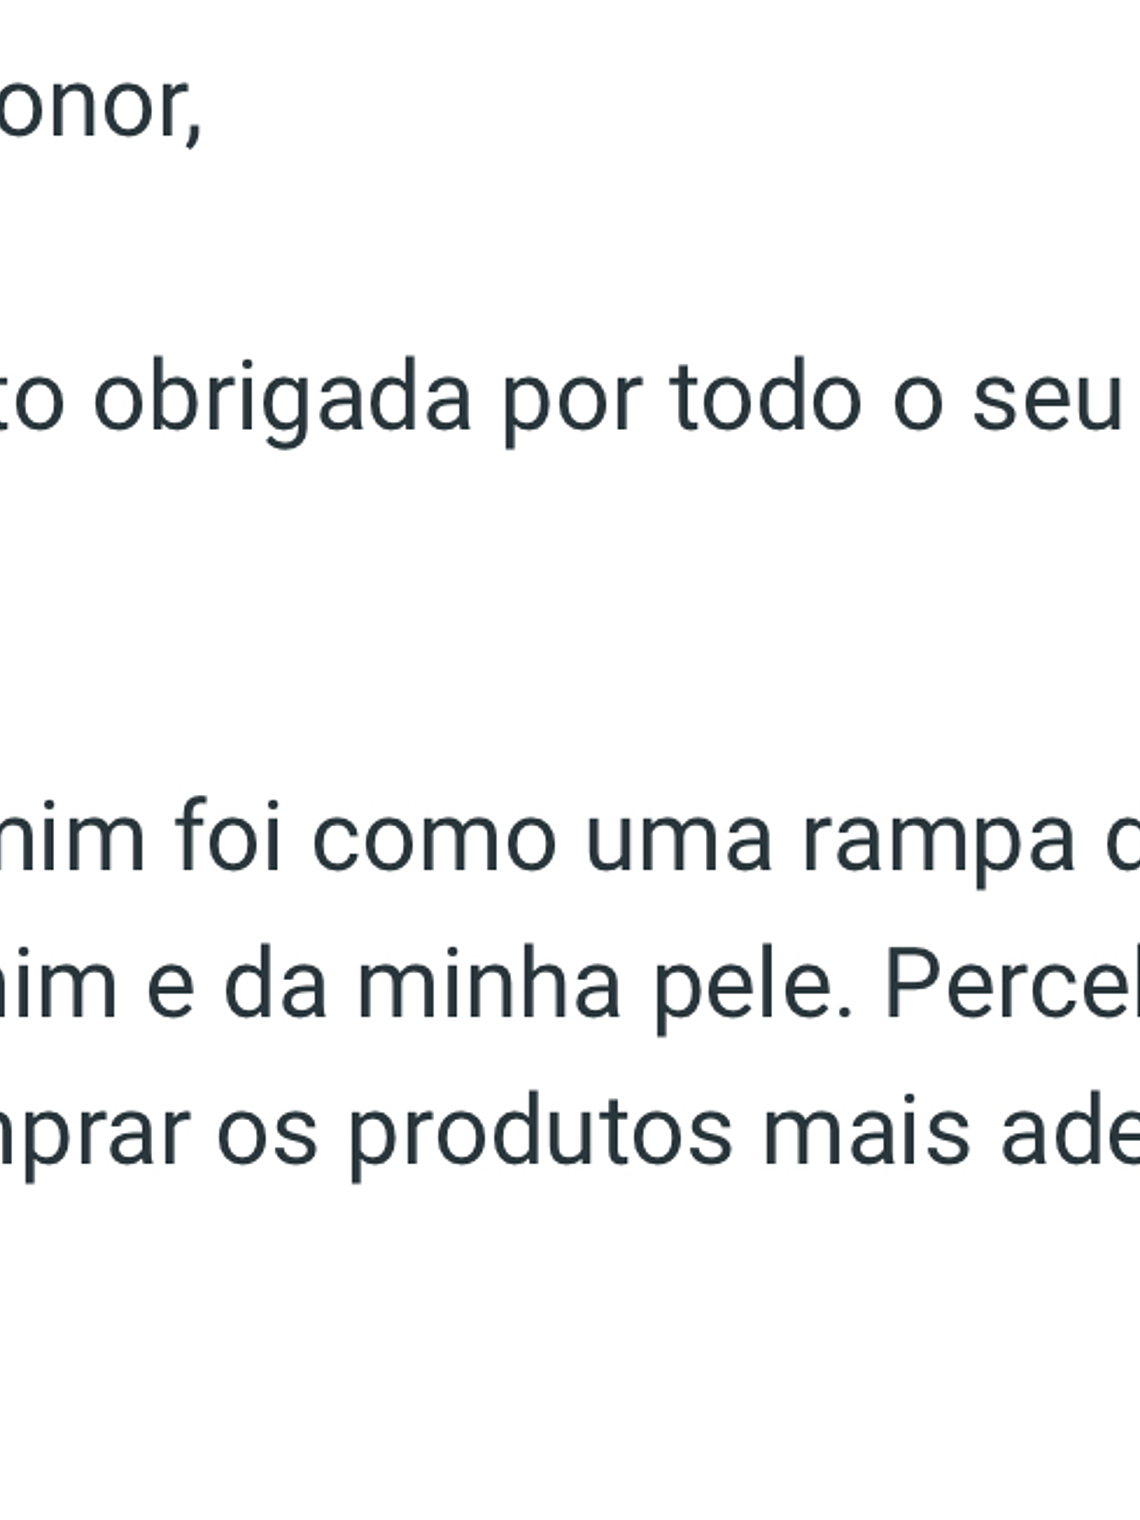Click the partial word directly before "foi"

70,838
